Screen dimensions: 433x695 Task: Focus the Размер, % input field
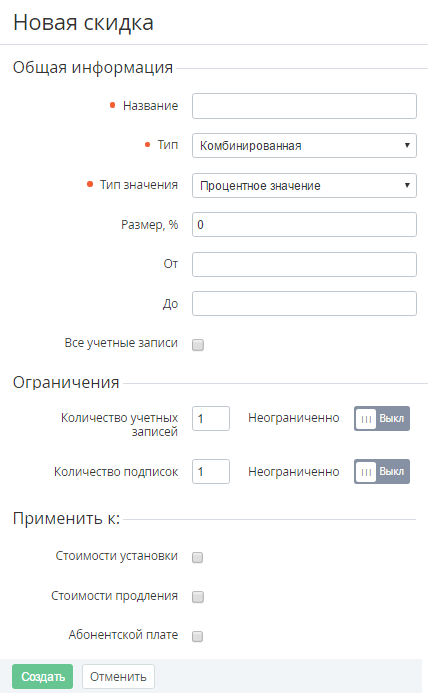304,225
